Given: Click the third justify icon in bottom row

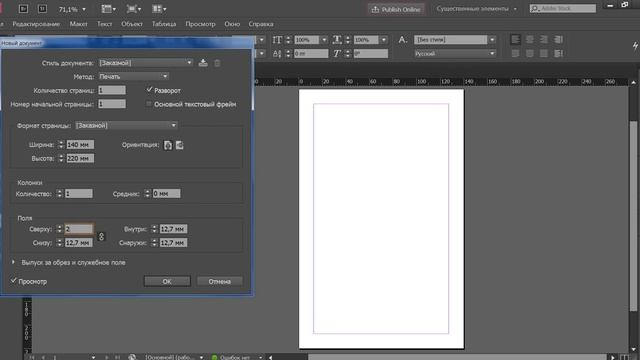Looking at the screenshot, I should 544,53.
